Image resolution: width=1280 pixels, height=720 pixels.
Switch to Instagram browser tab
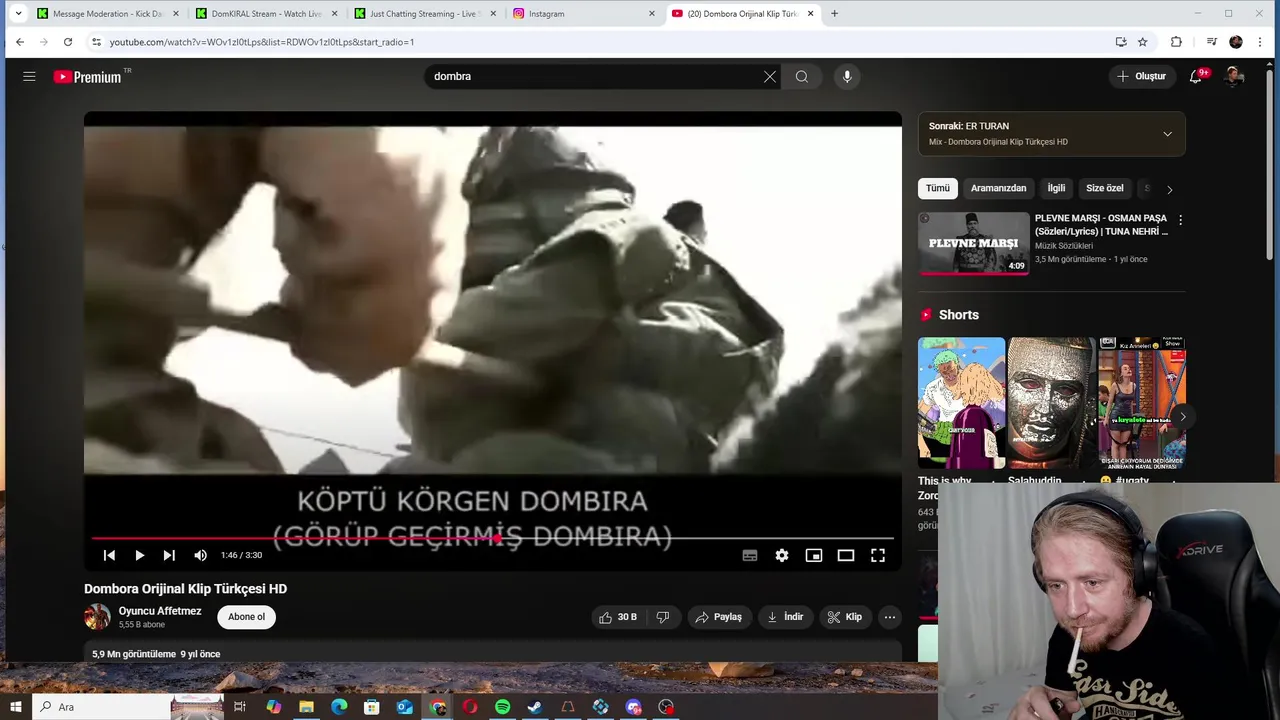click(584, 14)
